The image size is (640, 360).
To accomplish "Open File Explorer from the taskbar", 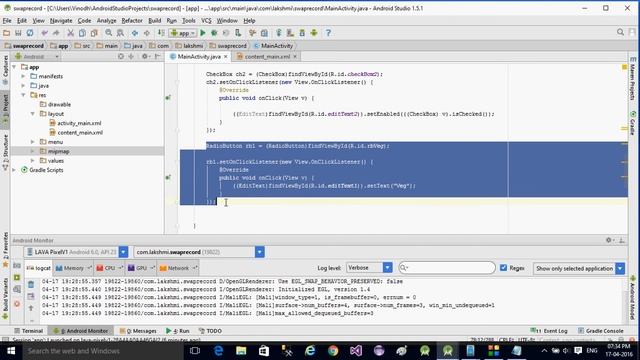I will tap(241, 351).
